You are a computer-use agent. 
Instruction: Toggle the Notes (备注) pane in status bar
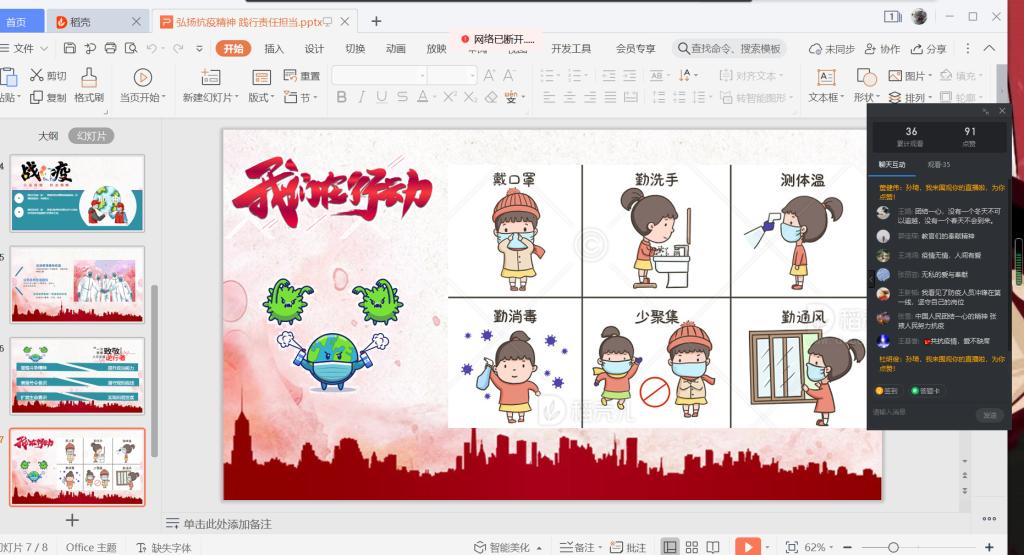pyautogui.click(x=577, y=547)
